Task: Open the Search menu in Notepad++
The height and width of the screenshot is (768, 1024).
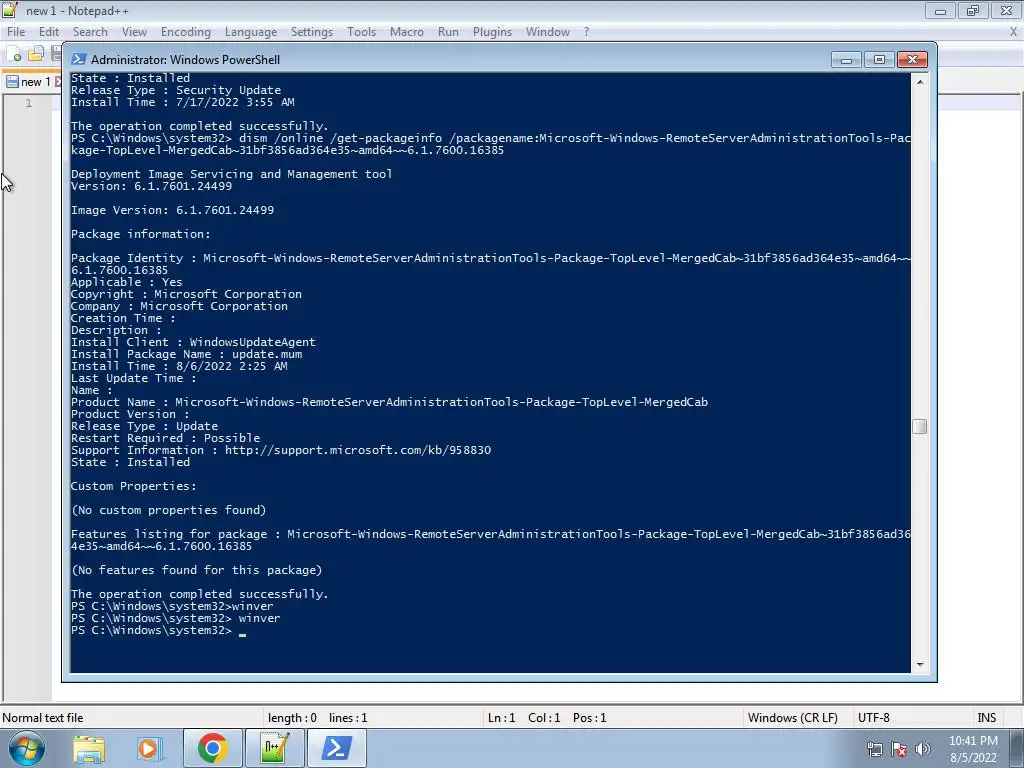Action: tap(90, 32)
